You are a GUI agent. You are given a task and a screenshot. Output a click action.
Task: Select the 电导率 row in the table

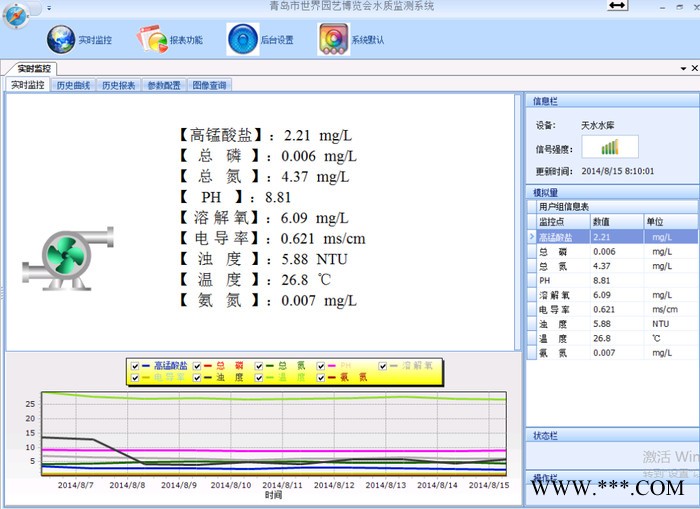(x=613, y=309)
